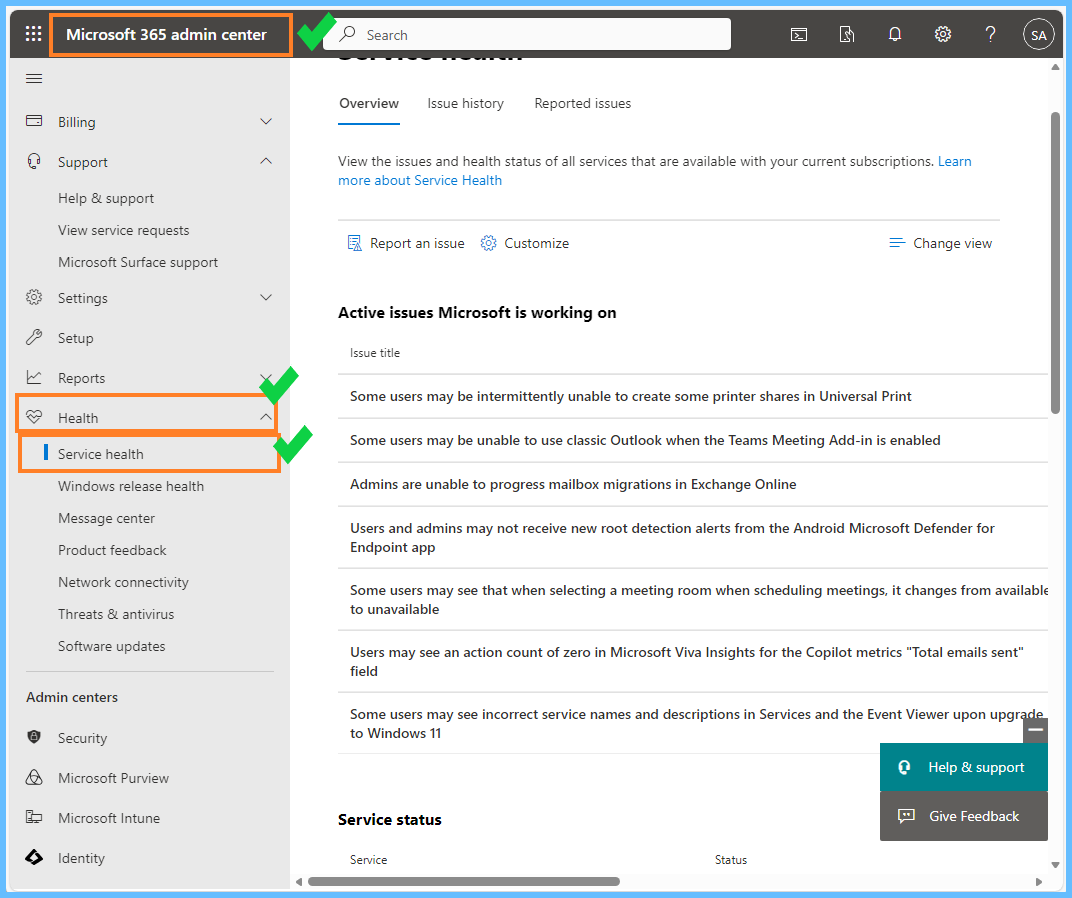Click the Give Feedback chat icon
The image size is (1072, 898).
point(906,816)
